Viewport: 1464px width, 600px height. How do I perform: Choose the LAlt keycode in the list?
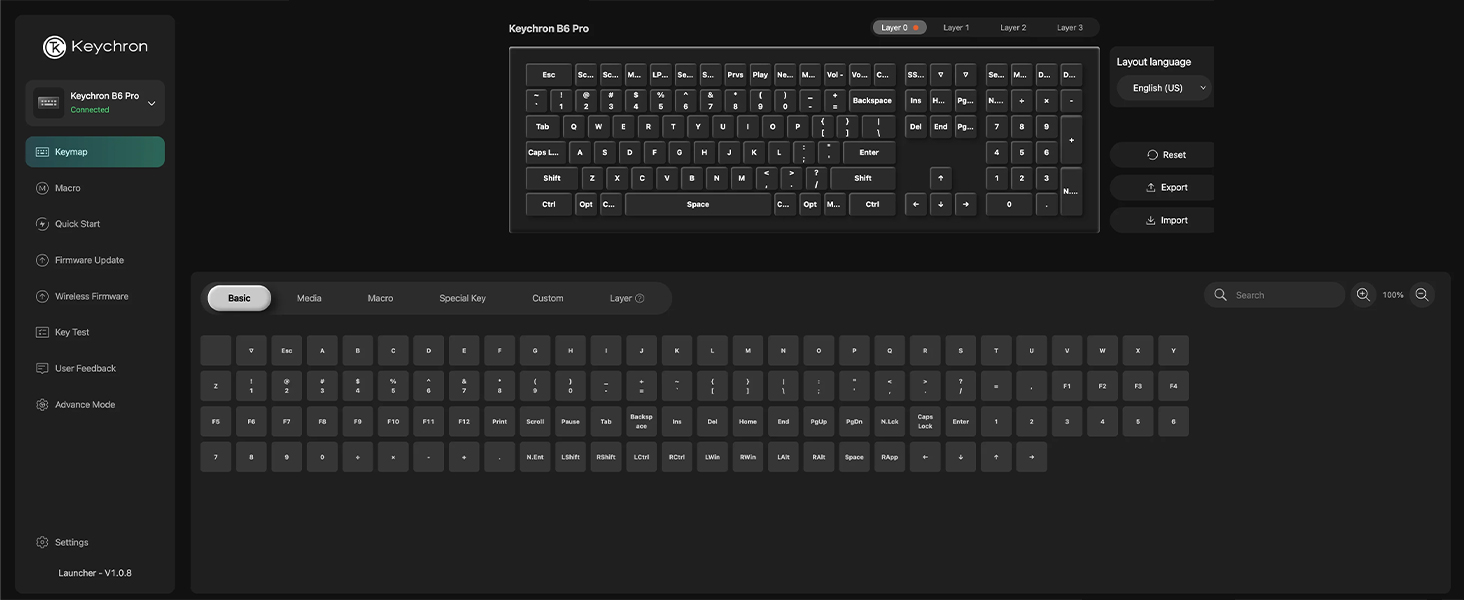[x=783, y=457]
